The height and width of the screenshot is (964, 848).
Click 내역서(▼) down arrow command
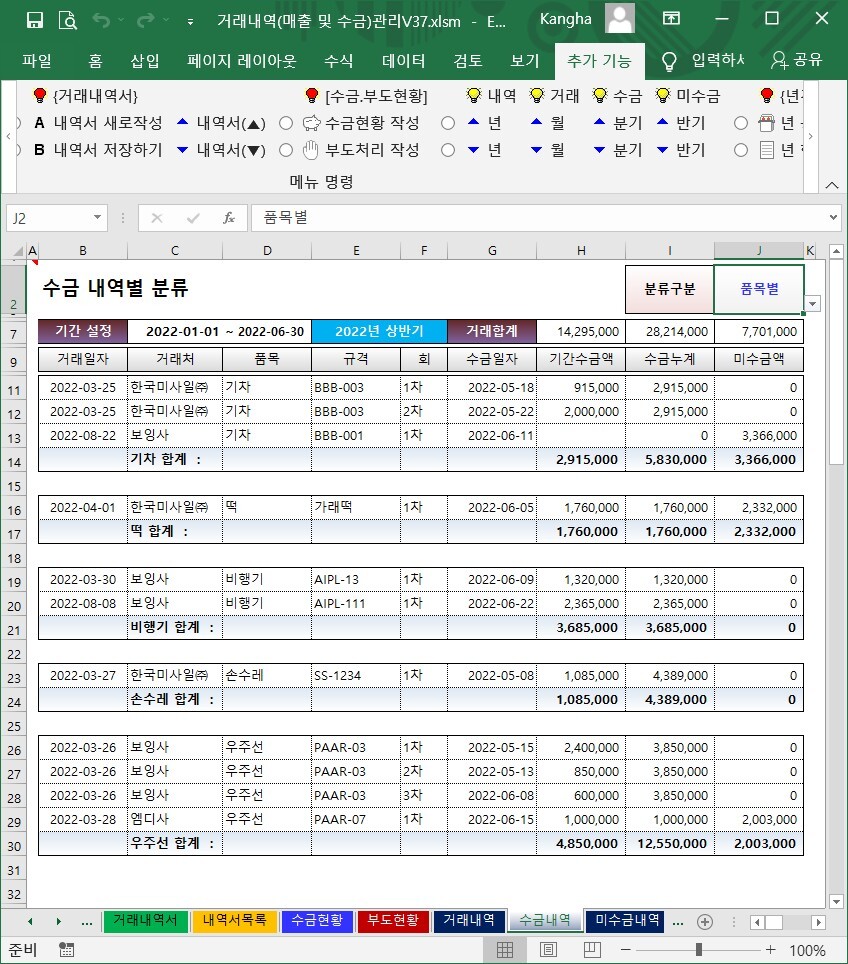[221, 150]
